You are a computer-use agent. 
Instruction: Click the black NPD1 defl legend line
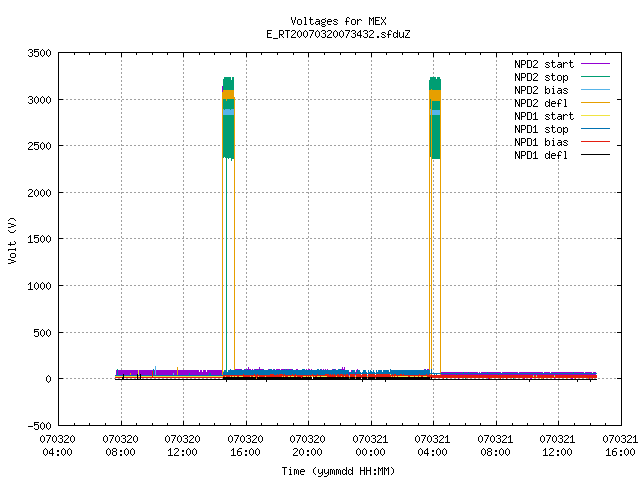tap(595, 155)
